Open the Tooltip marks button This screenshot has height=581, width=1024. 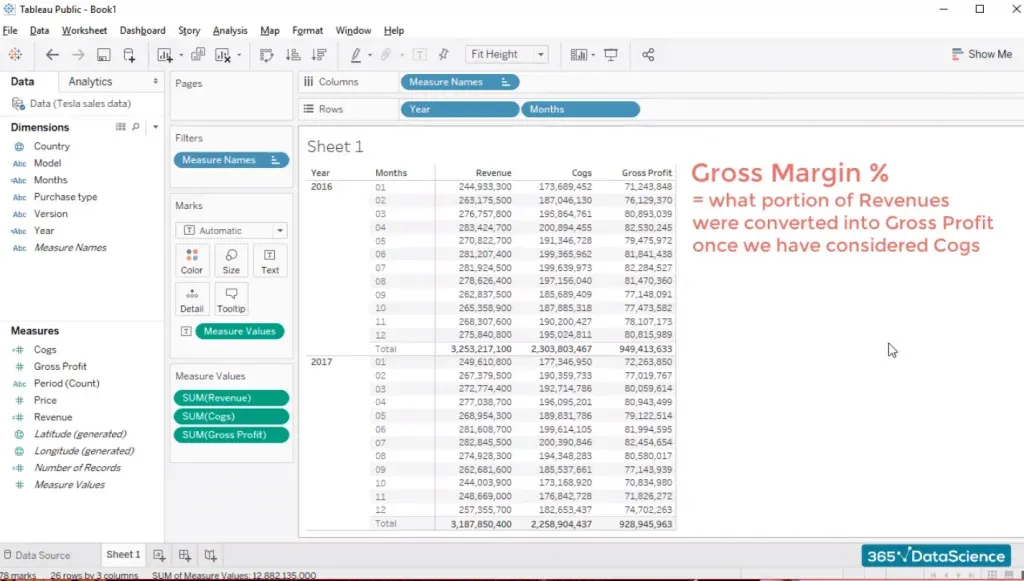tap(231, 299)
